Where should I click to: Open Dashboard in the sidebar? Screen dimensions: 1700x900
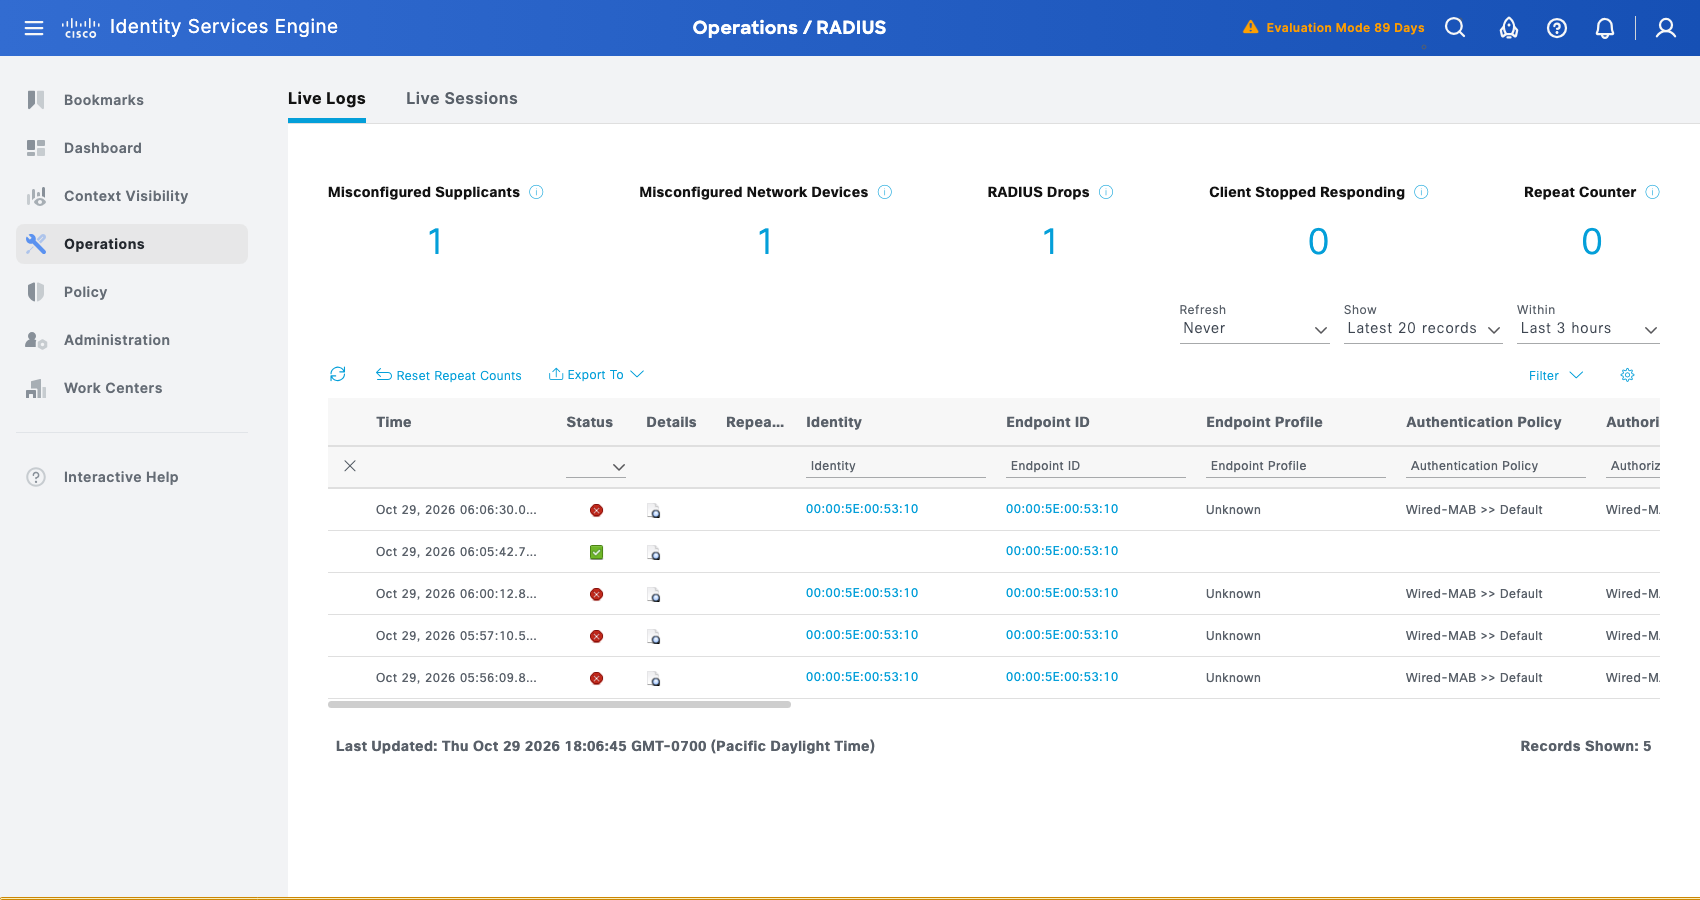[132, 148]
